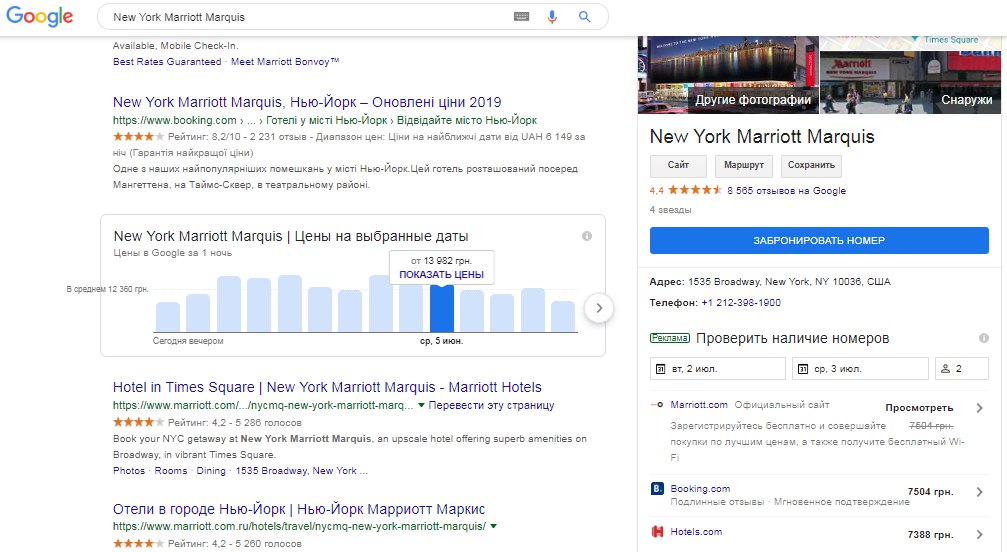Click Просмотреть on the Marriott.com row

(x=919, y=408)
